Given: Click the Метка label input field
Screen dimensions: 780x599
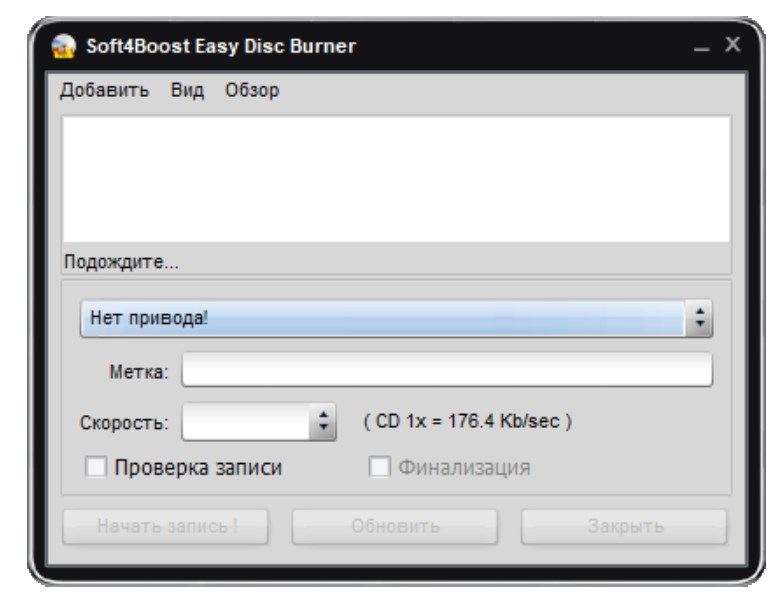Looking at the screenshot, I should (447, 369).
